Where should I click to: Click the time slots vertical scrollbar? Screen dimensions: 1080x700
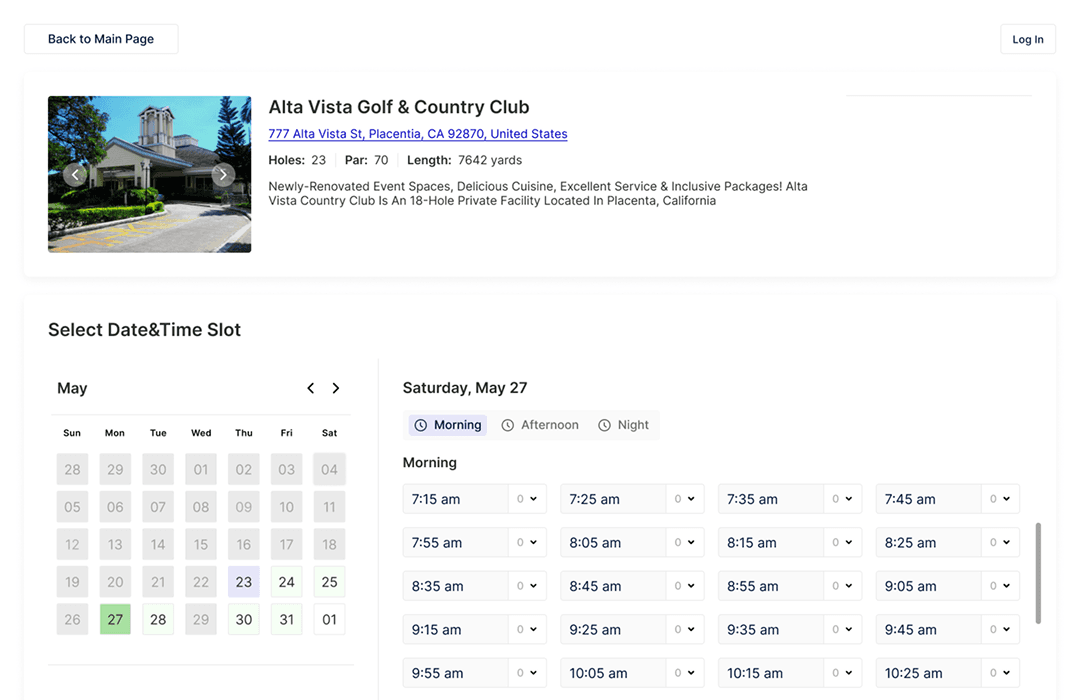1038,572
